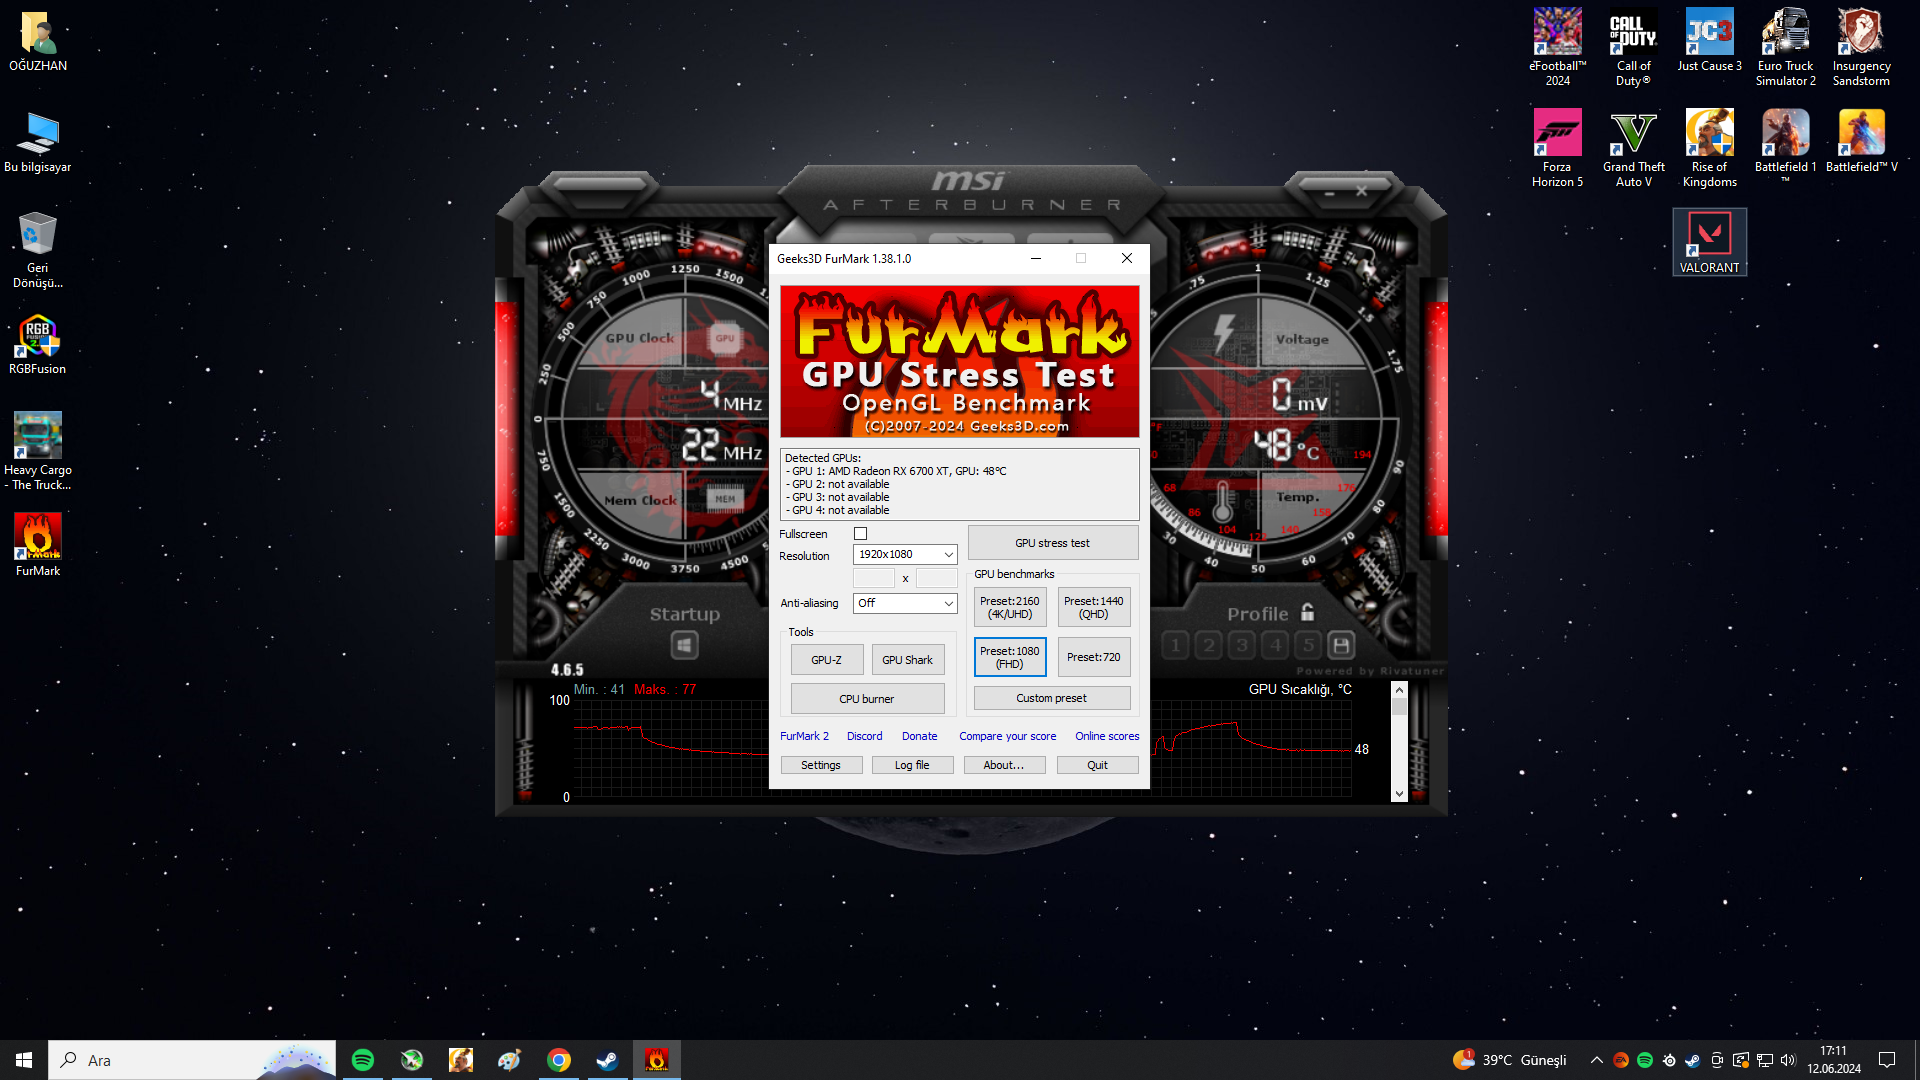Select Afterburner profile slot 3
This screenshot has height=1080, width=1920.
tap(1242, 646)
